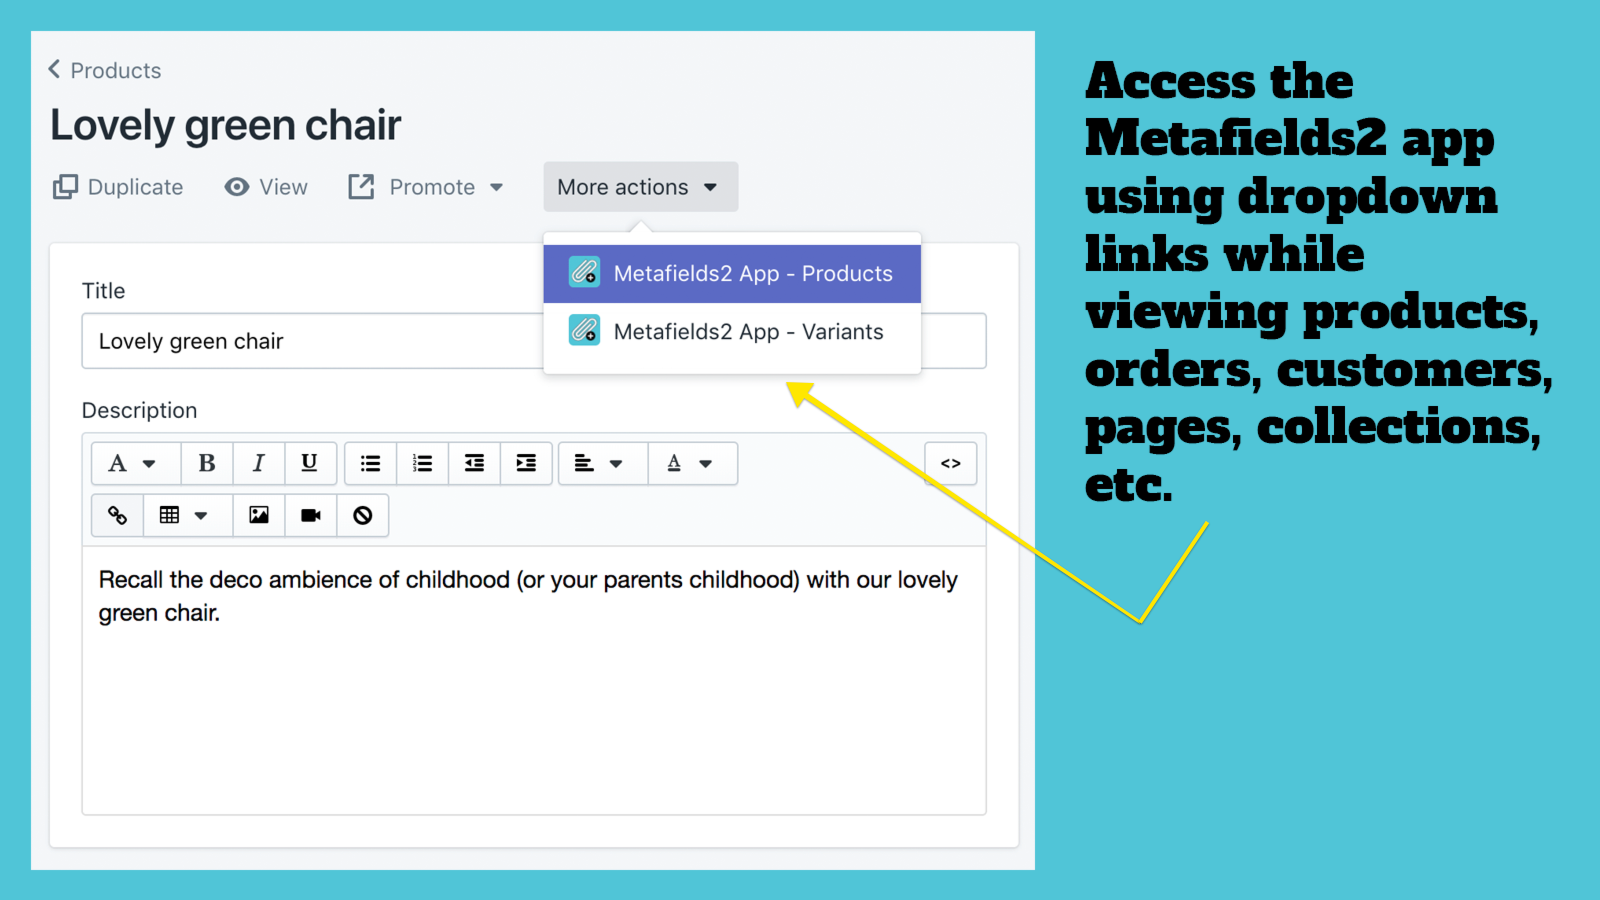This screenshot has height=900, width=1600.
Task: Open the More actions dropdown
Action: point(640,187)
